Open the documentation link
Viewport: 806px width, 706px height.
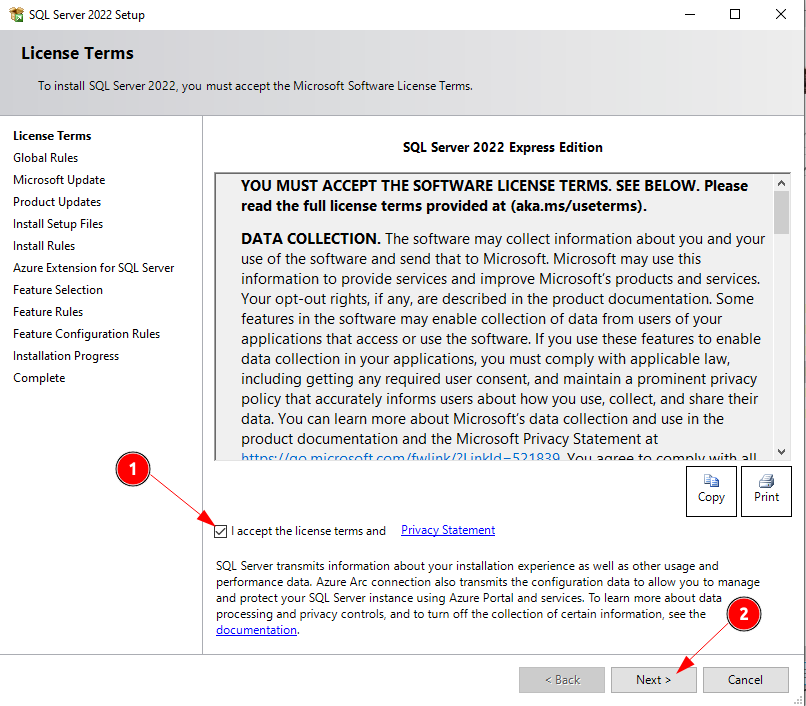coord(256,630)
